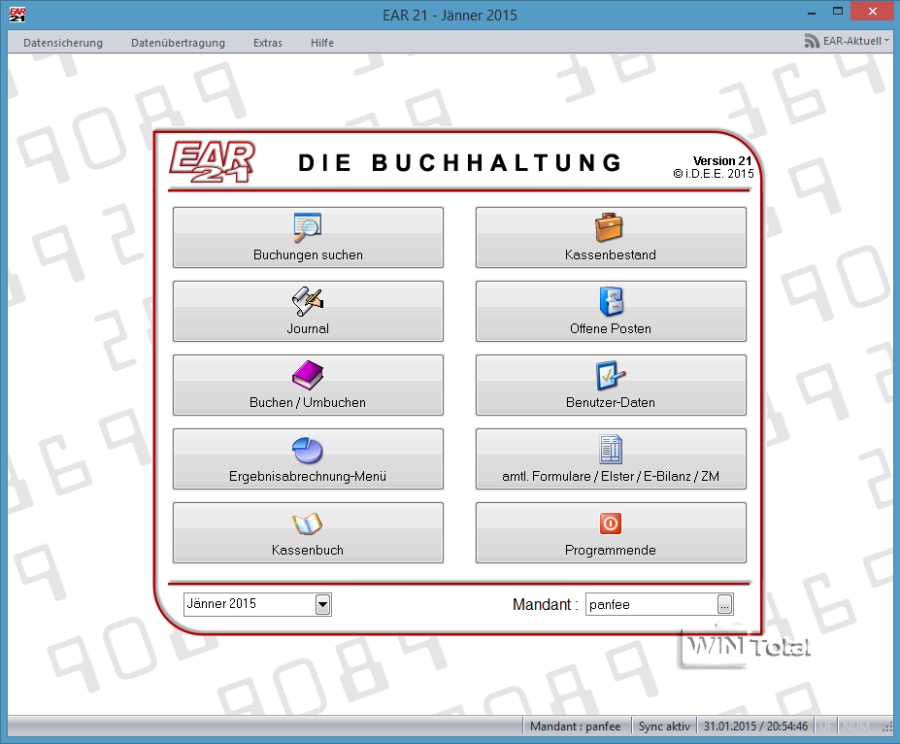Click the window resize grip in status bar corner
This screenshot has width=900, height=744.
click(x=886, y=727)
